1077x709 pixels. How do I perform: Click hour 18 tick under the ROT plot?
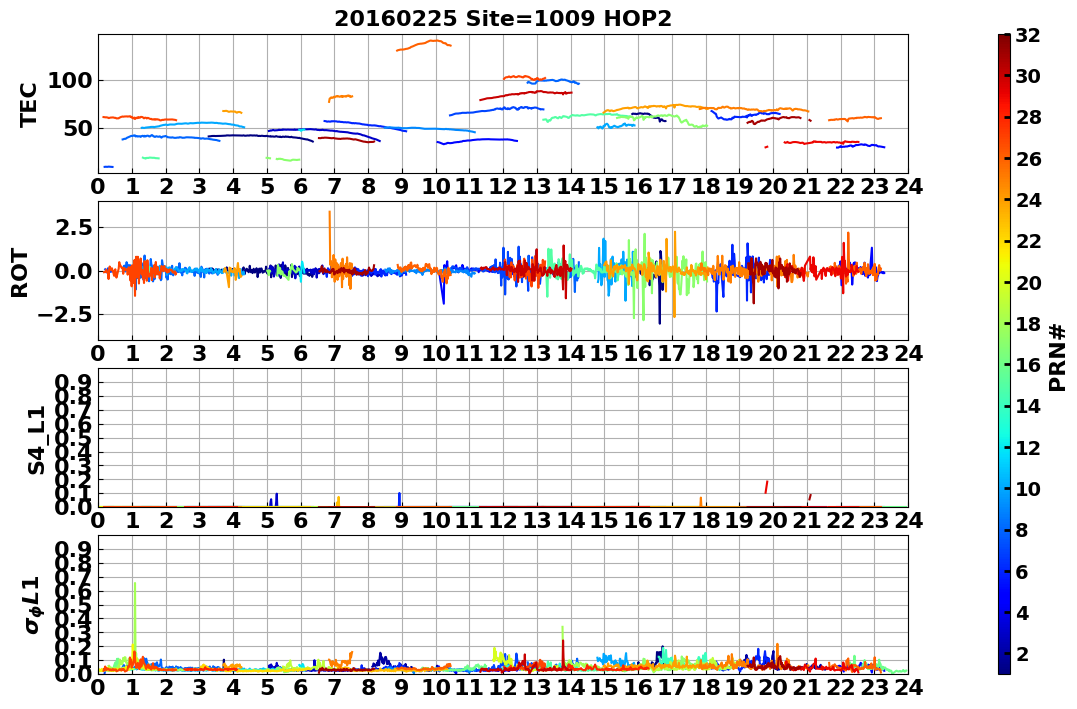pos(705,353)
